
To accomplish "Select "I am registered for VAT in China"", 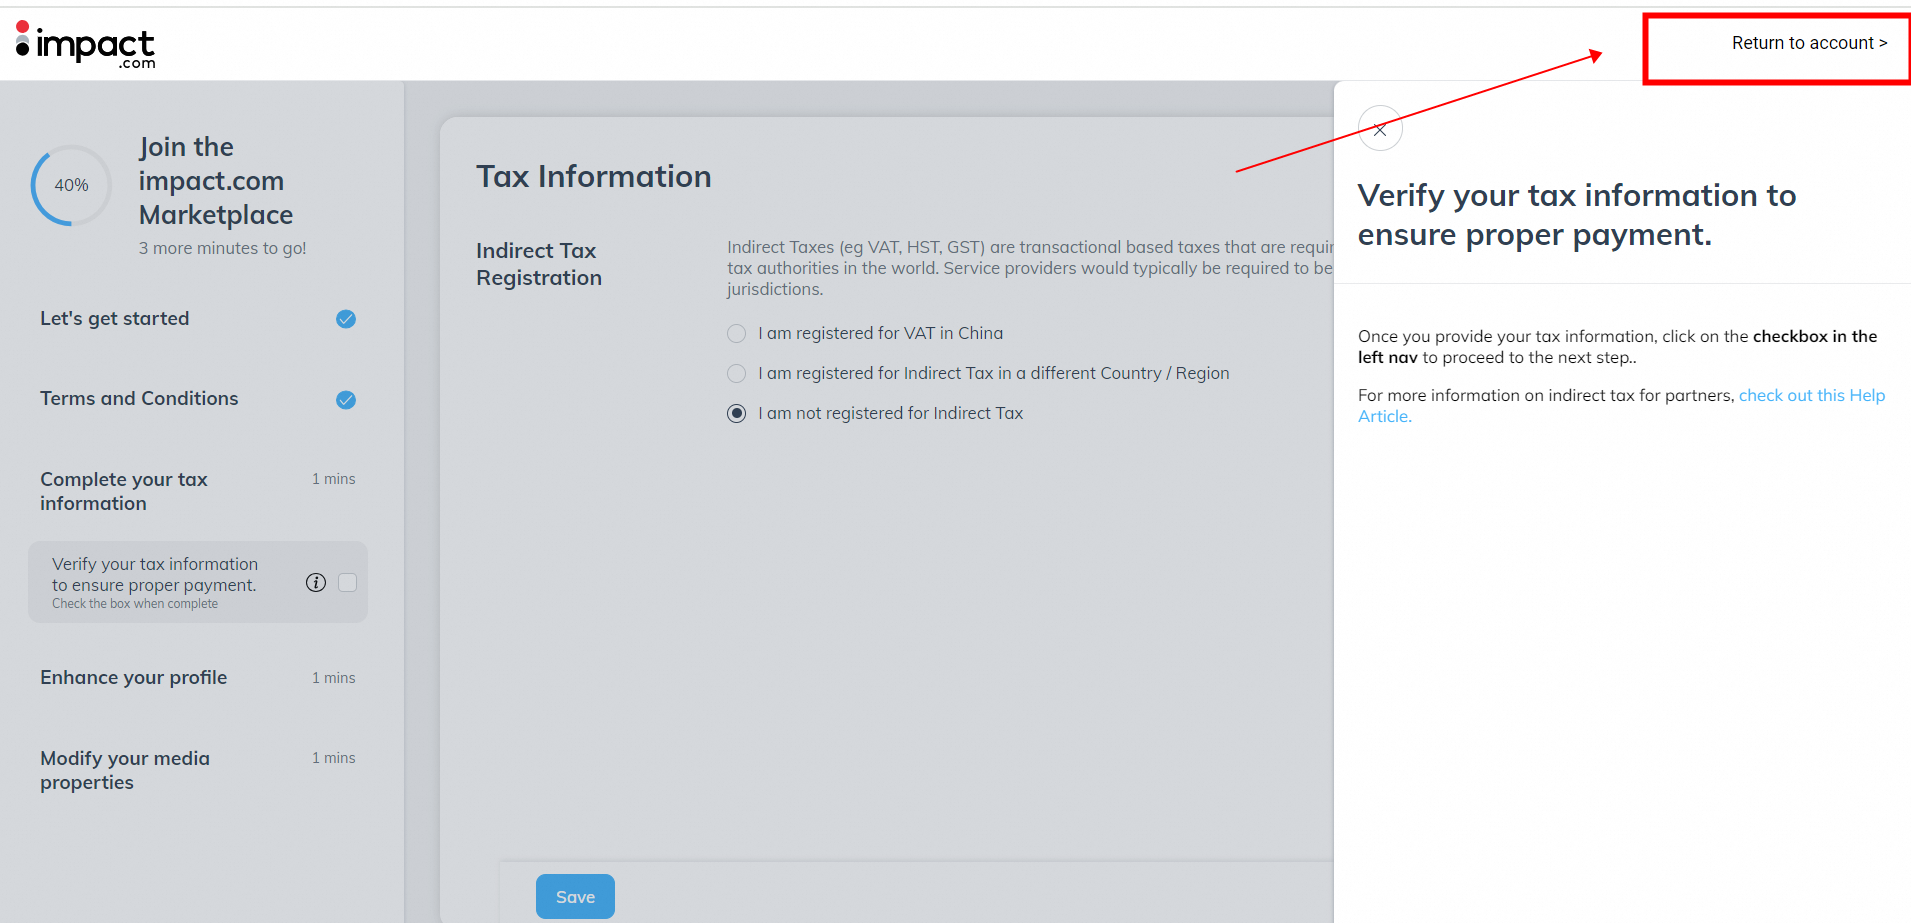I will tap(737, 334).
